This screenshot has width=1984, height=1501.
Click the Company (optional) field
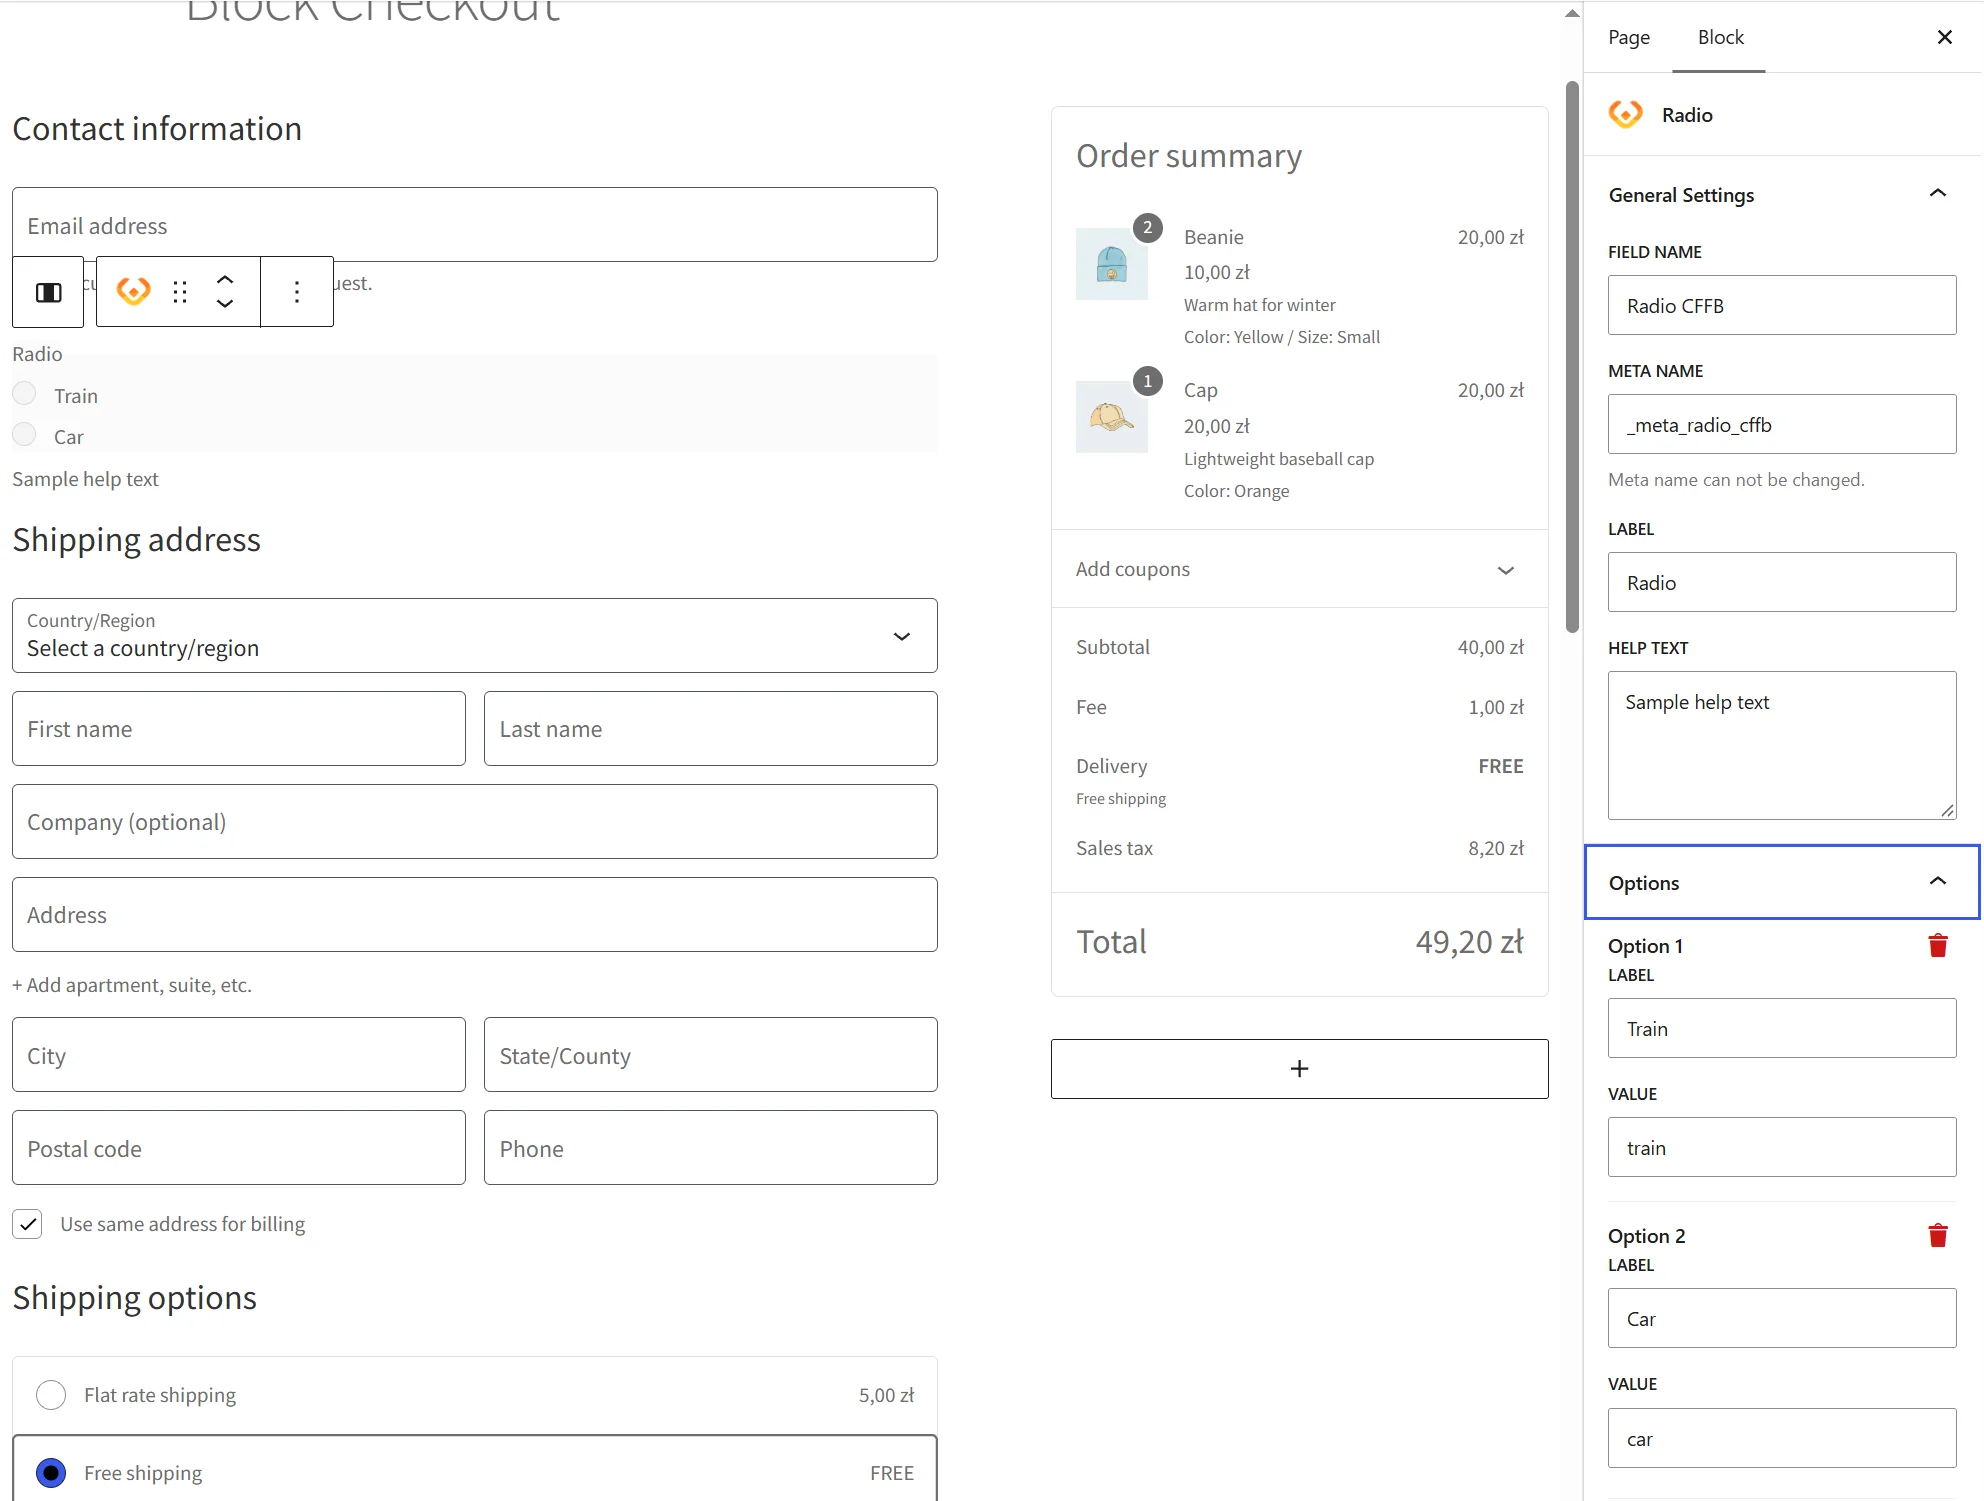click(x=475, y=822)
